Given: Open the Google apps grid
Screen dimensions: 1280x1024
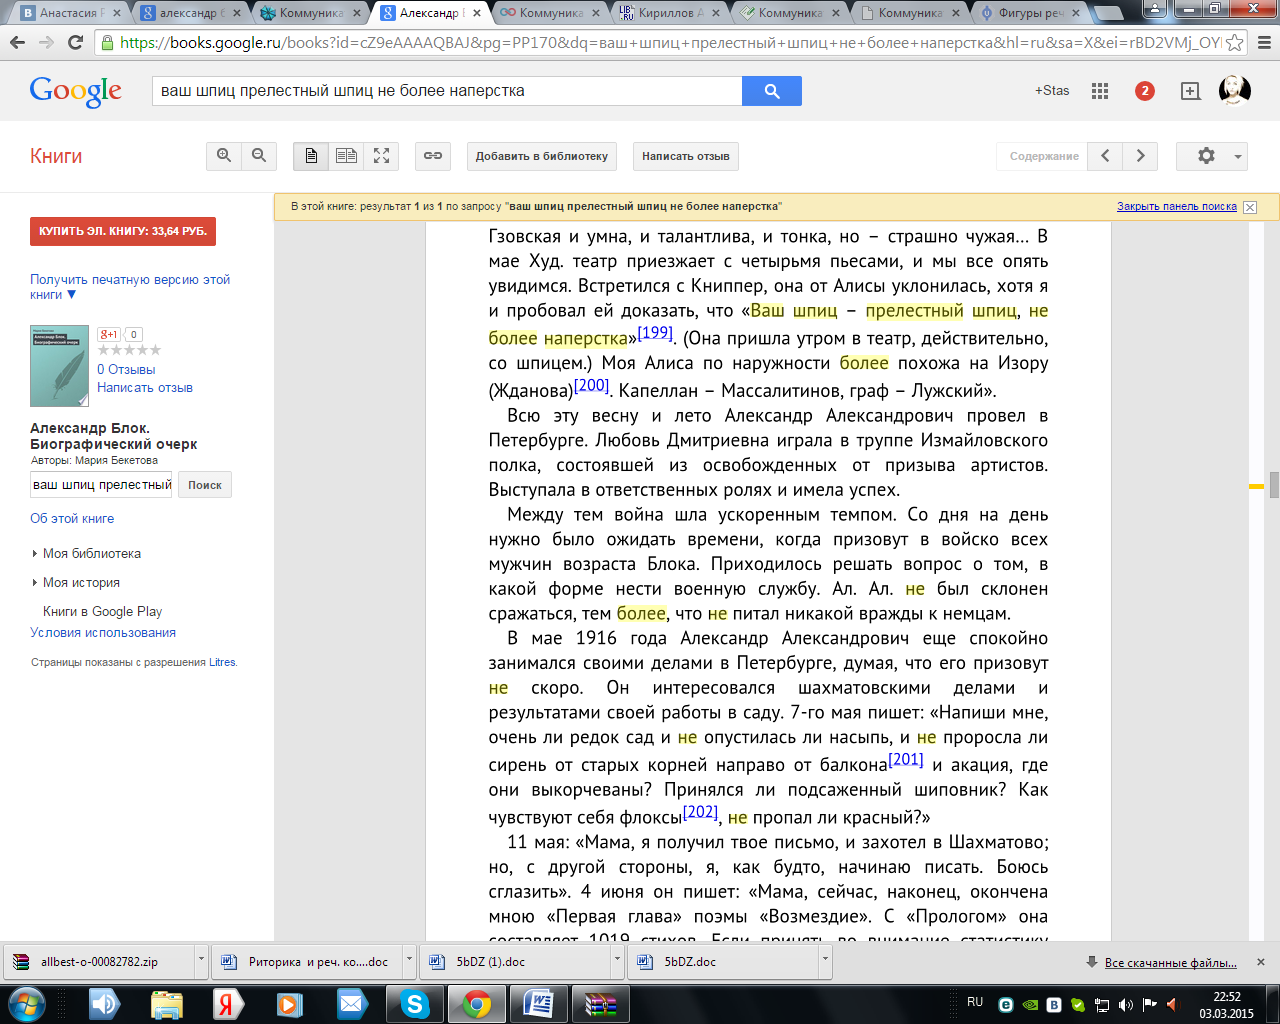Looking at the screenshot, I should click(x=1100, y=91).
